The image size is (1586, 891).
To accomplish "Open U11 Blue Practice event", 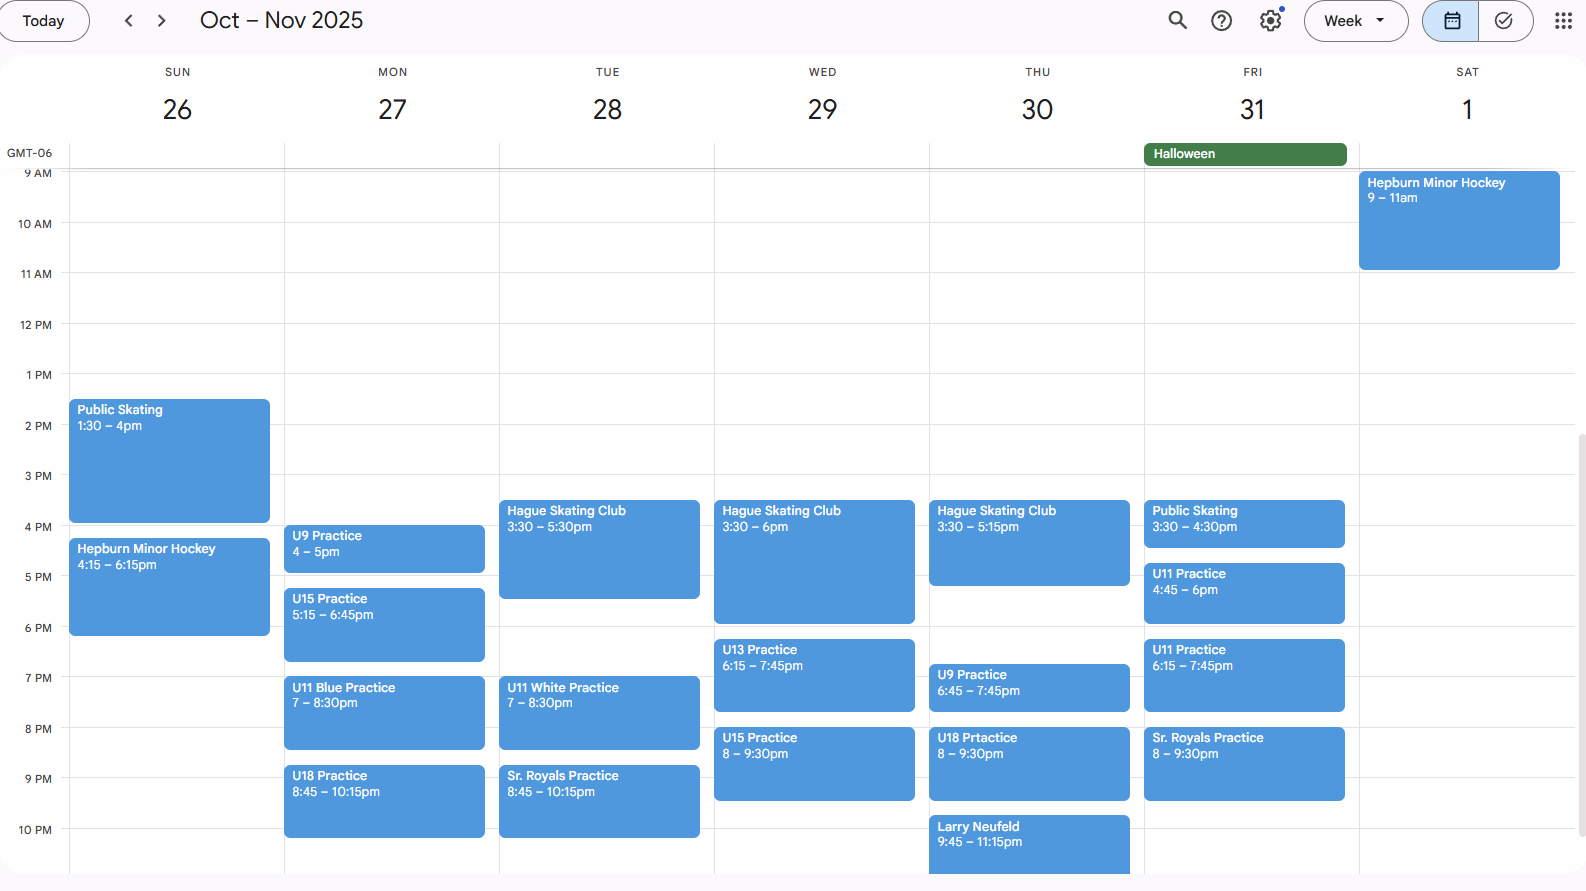I will 384,712.
